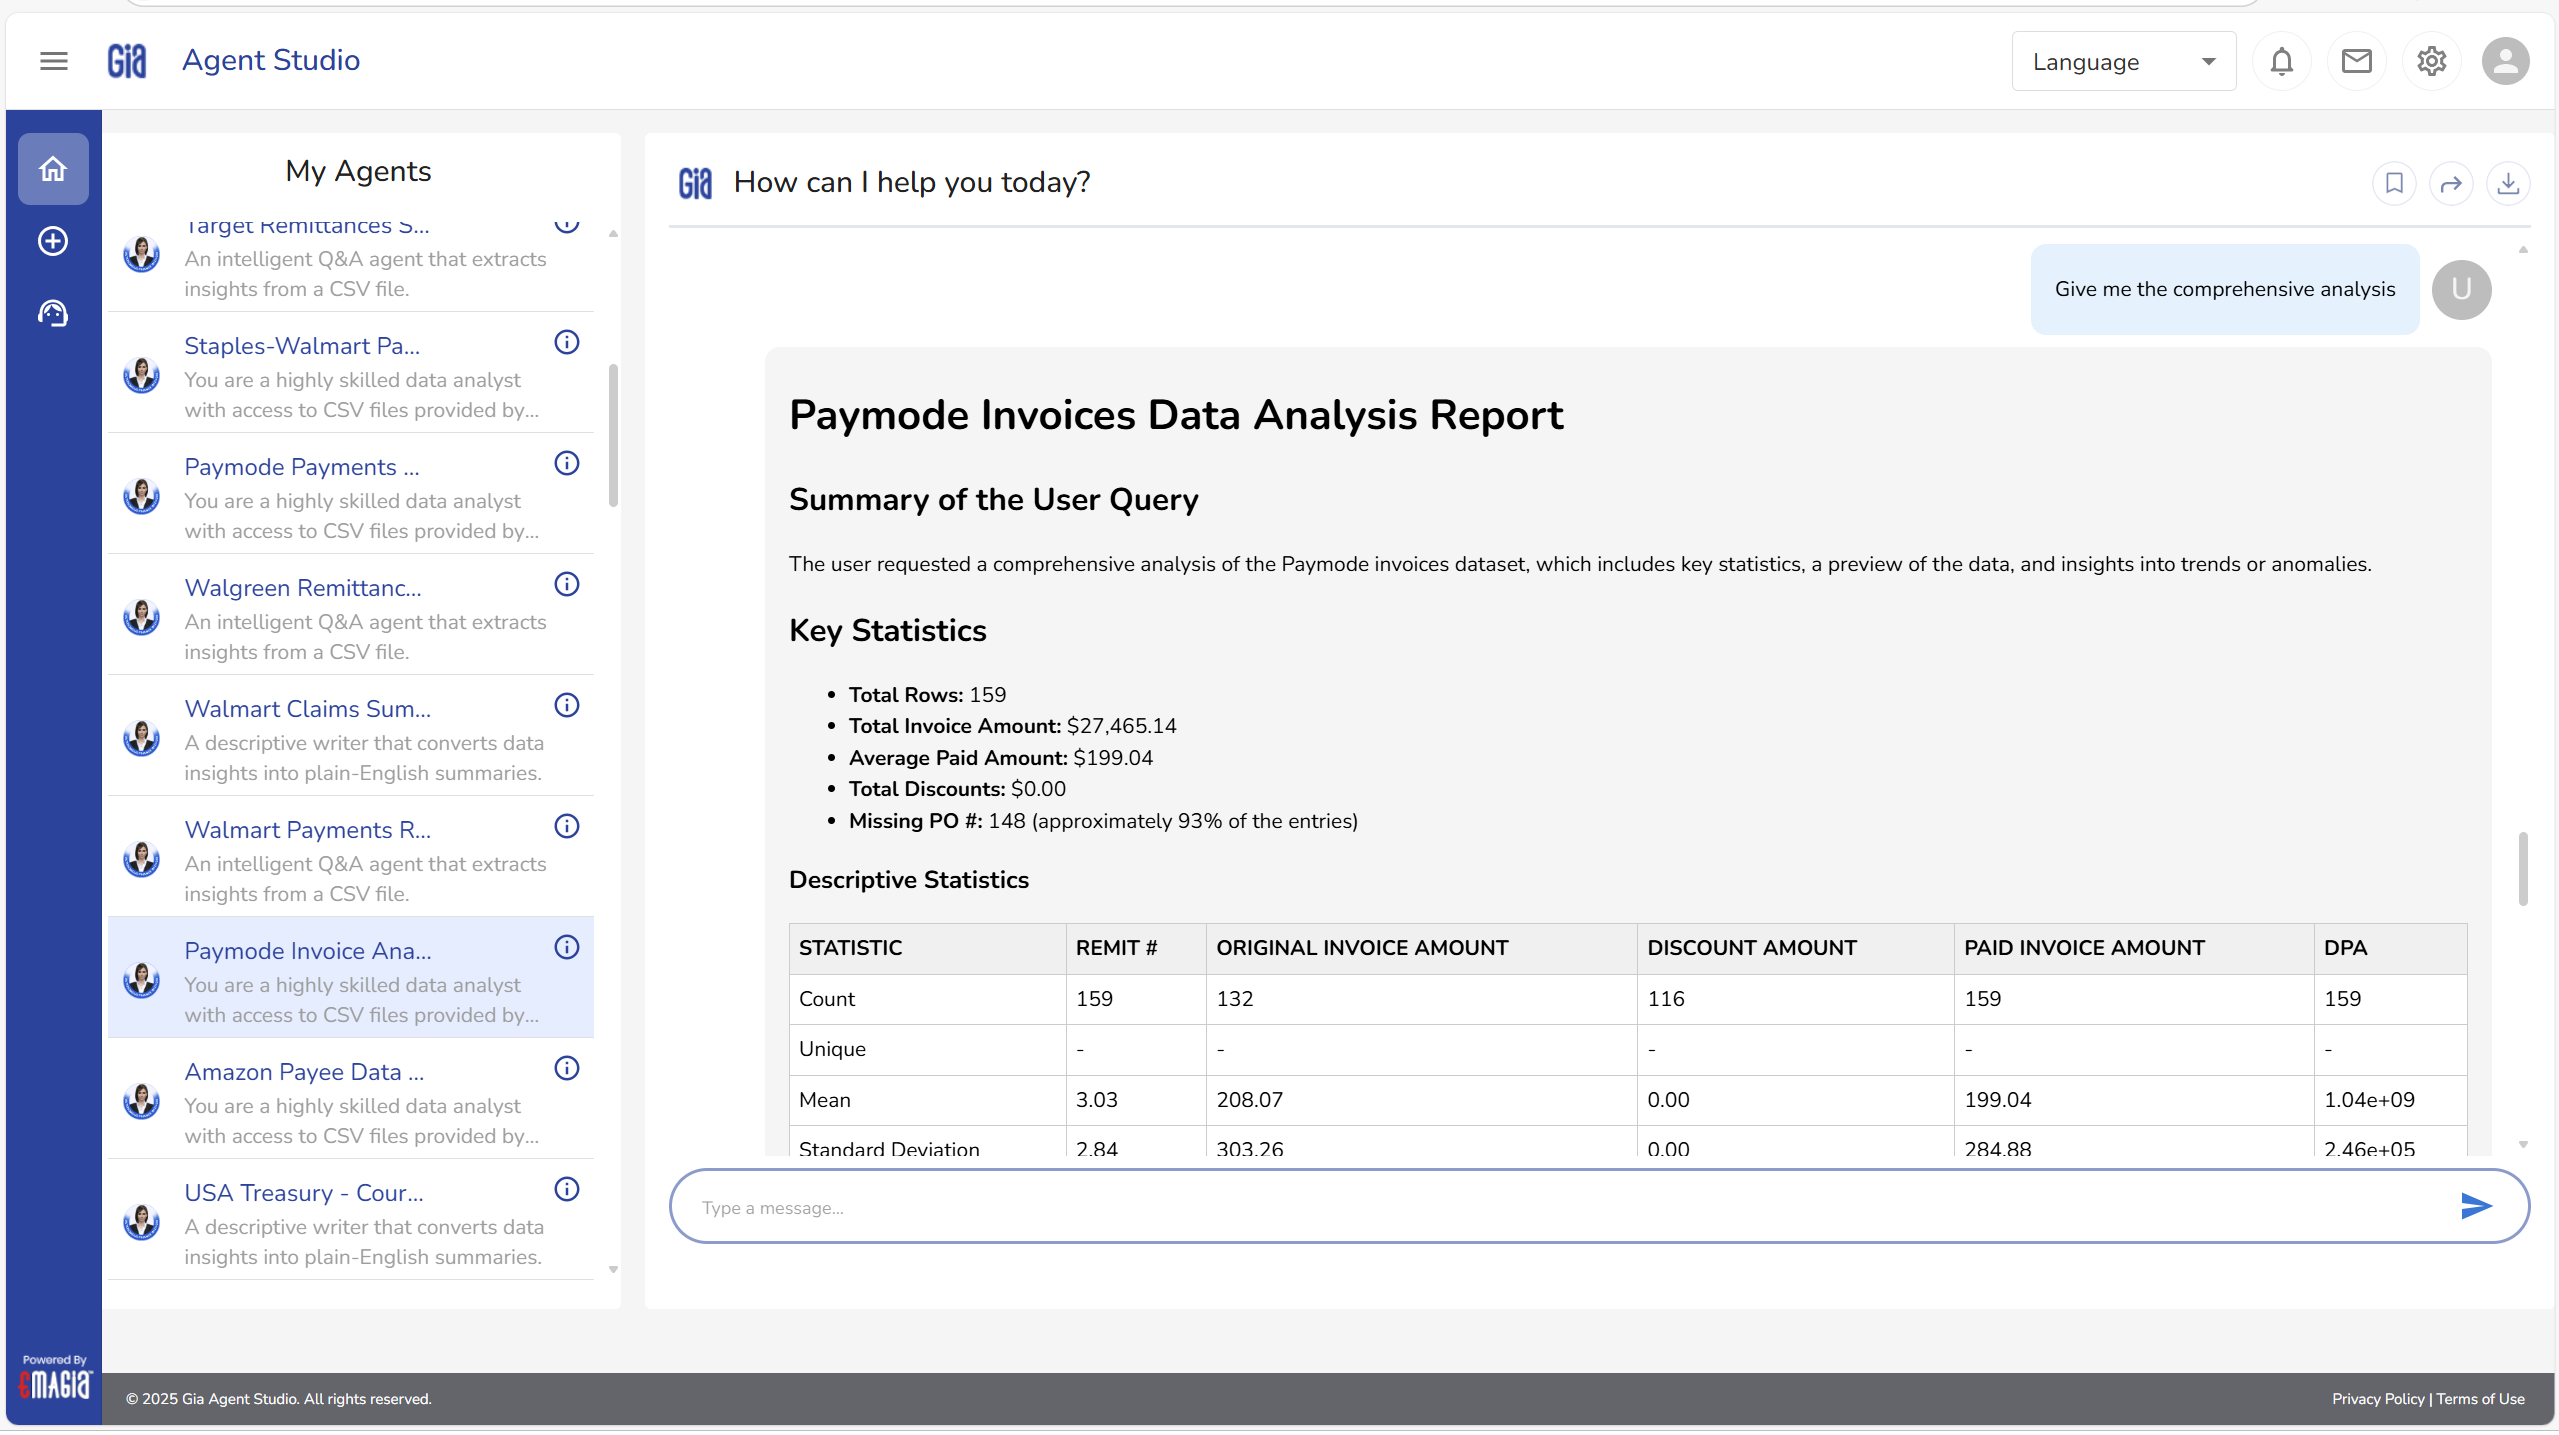Open the Privacy Policy link

coord(2378,1399)
